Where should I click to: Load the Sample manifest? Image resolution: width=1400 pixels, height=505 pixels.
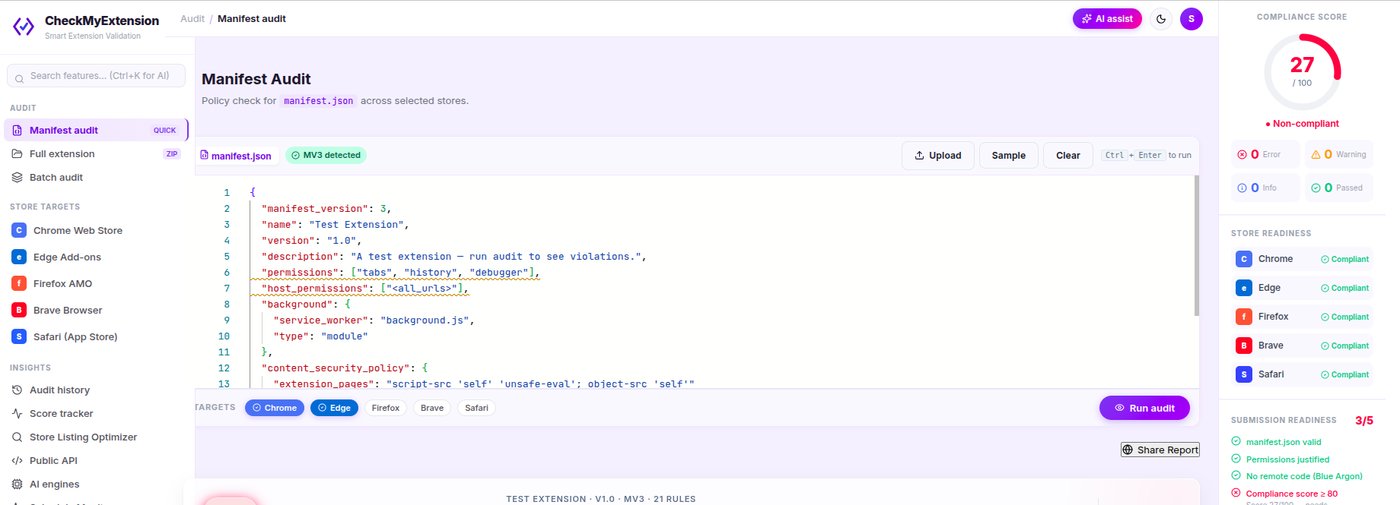(x=1008, y=155)
